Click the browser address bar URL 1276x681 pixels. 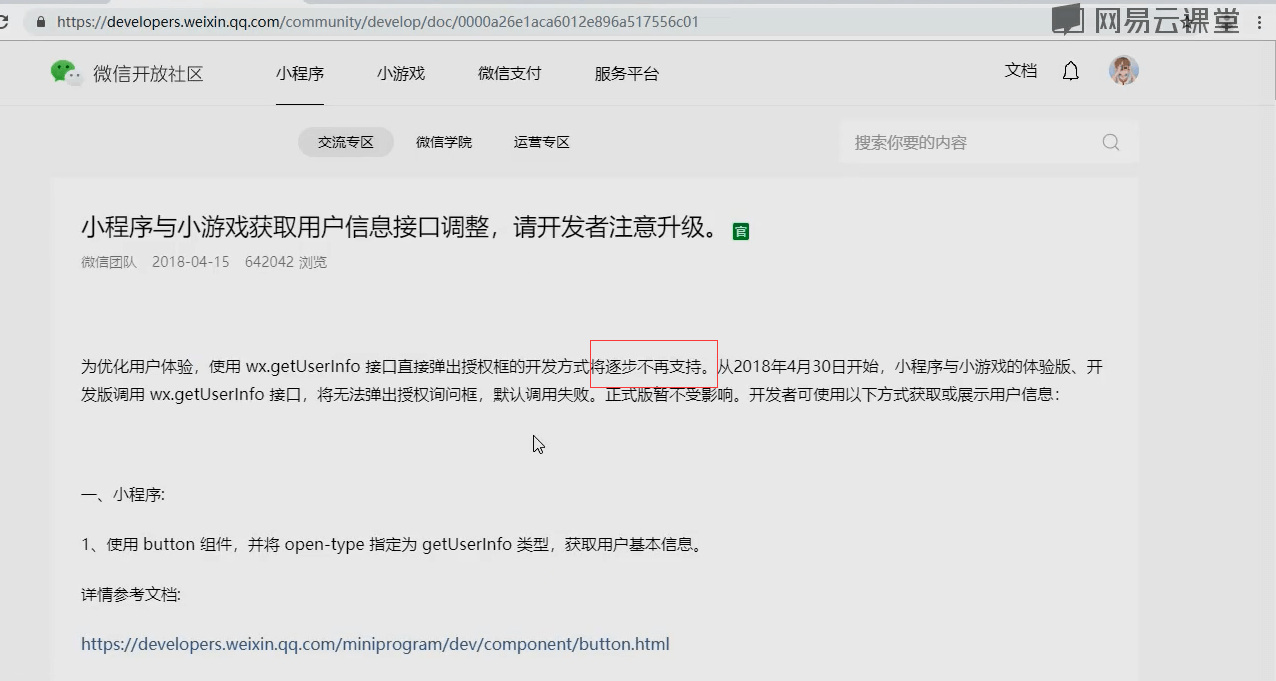(378, 21)
